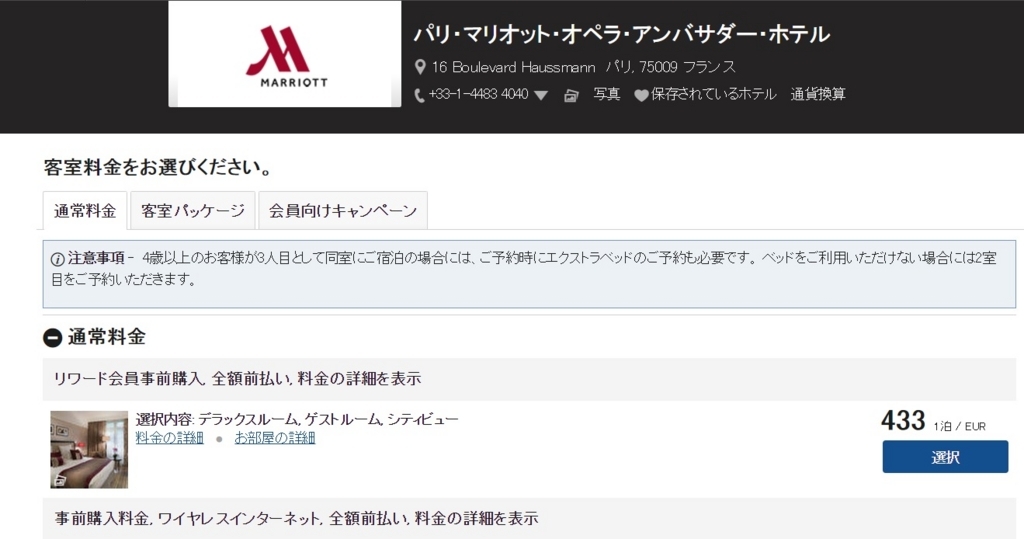This screenshot has height=539, width=1024.
Task: Switch to the 客室パッケージ tab
Action: click(193, 210)
